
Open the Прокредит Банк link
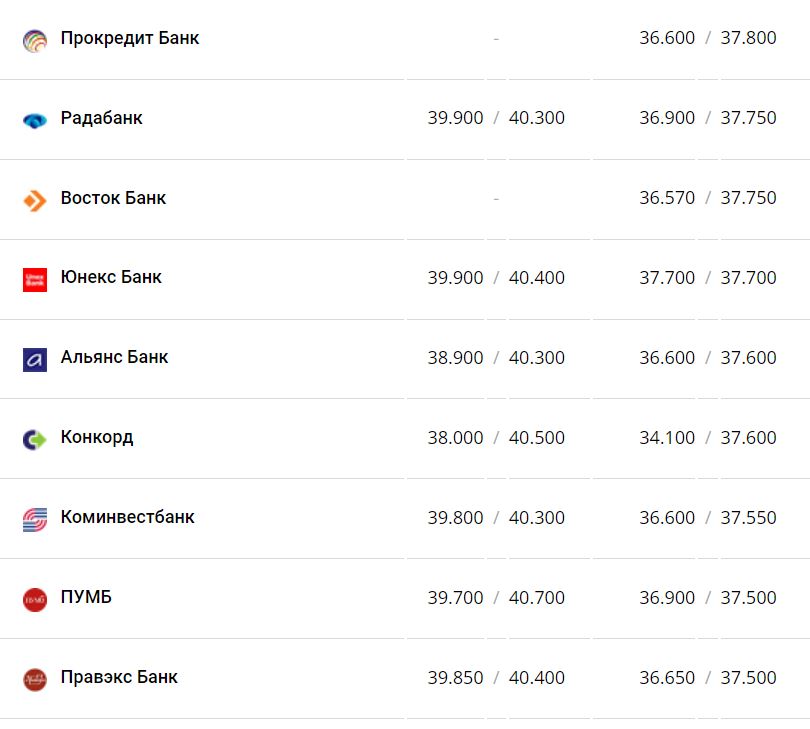[x=130, y=38]
